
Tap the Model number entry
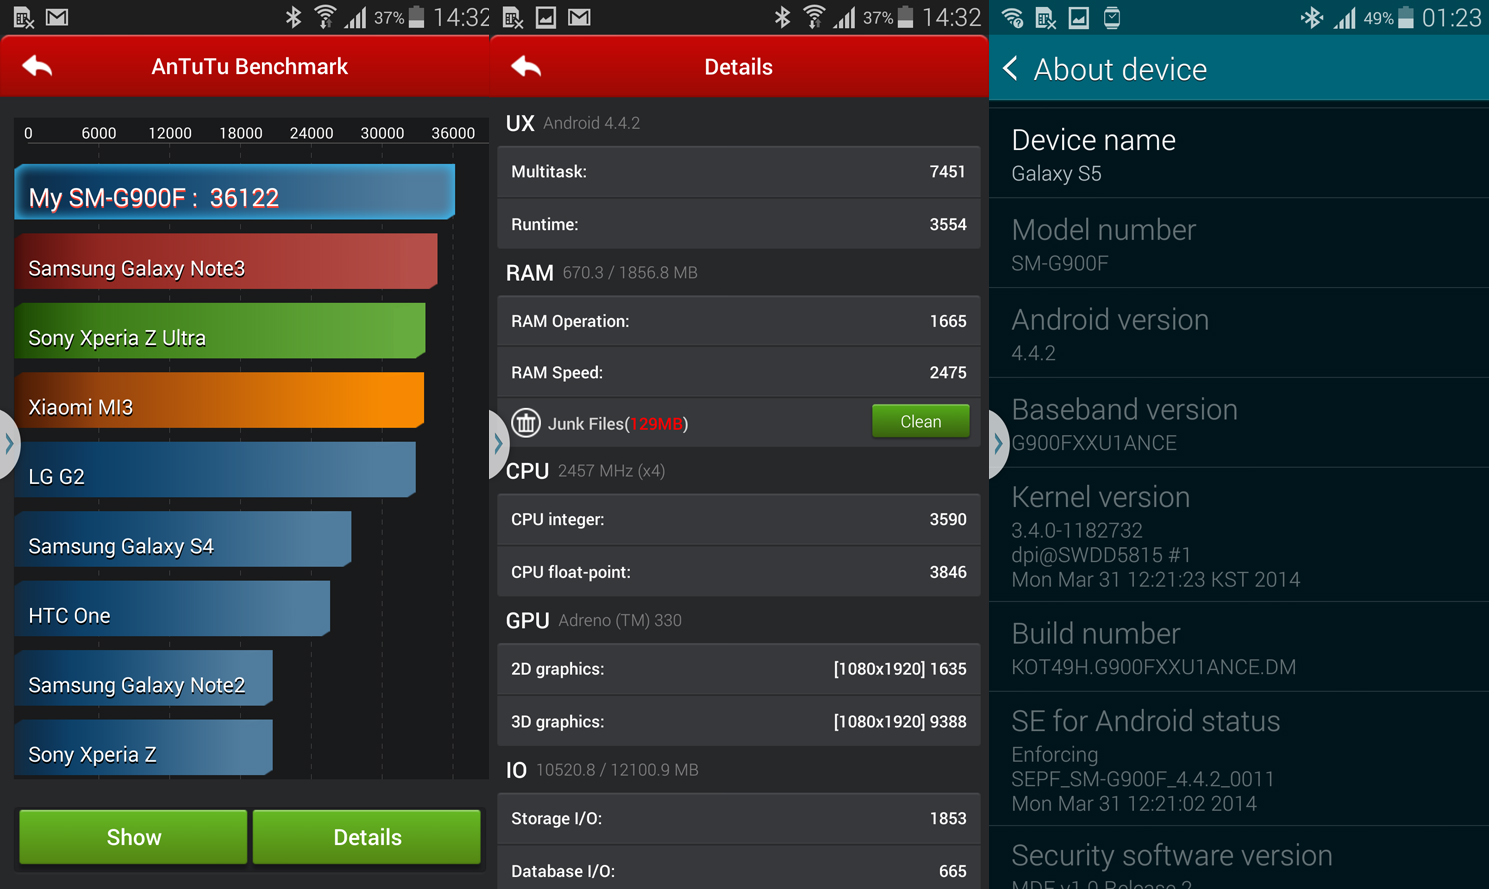1239,243
